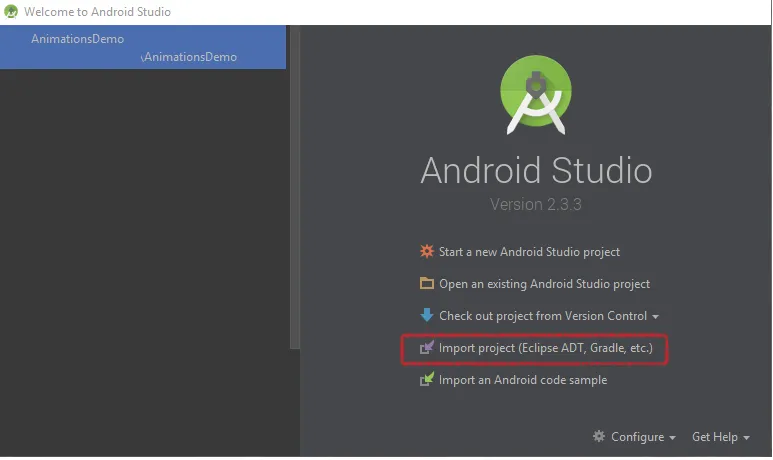Open an existing Android Studio project
Screen dimensions: 773x460
(544, 284)
